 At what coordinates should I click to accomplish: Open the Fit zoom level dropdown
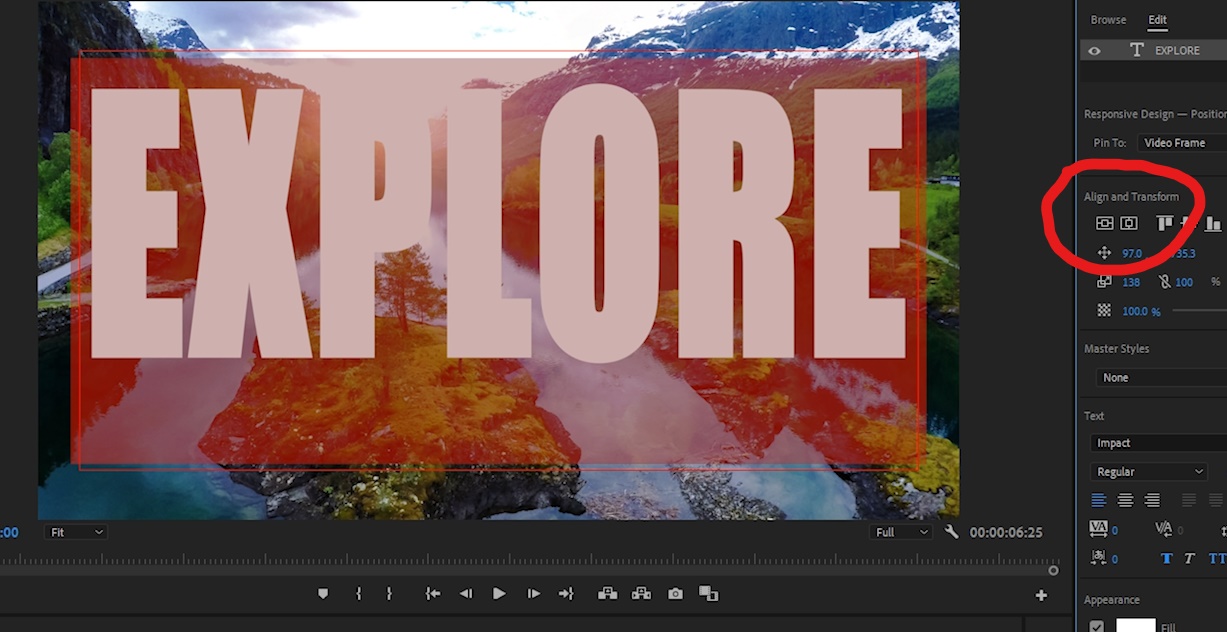(x=76, y=532)
